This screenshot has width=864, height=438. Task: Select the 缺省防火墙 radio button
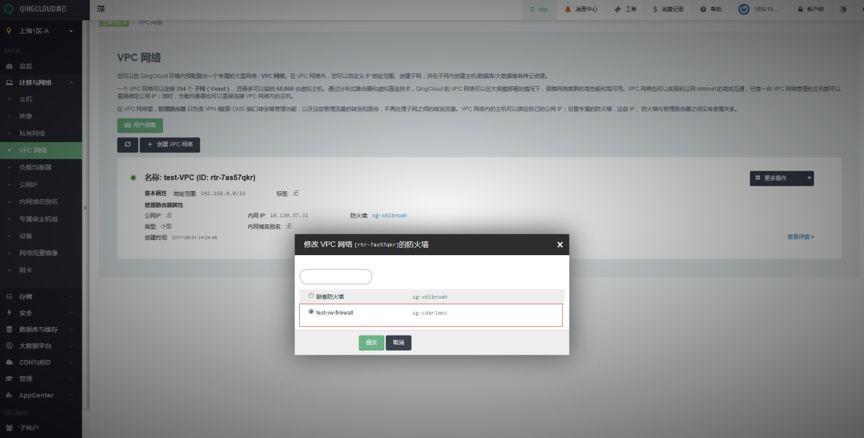click(311, 296)
